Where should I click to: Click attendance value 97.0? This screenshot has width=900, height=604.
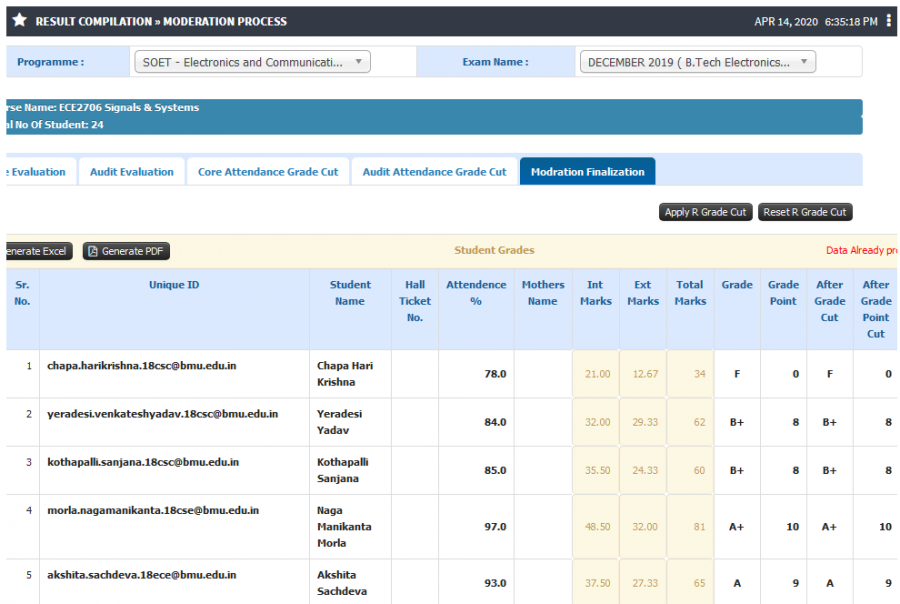tap(495, 526)
